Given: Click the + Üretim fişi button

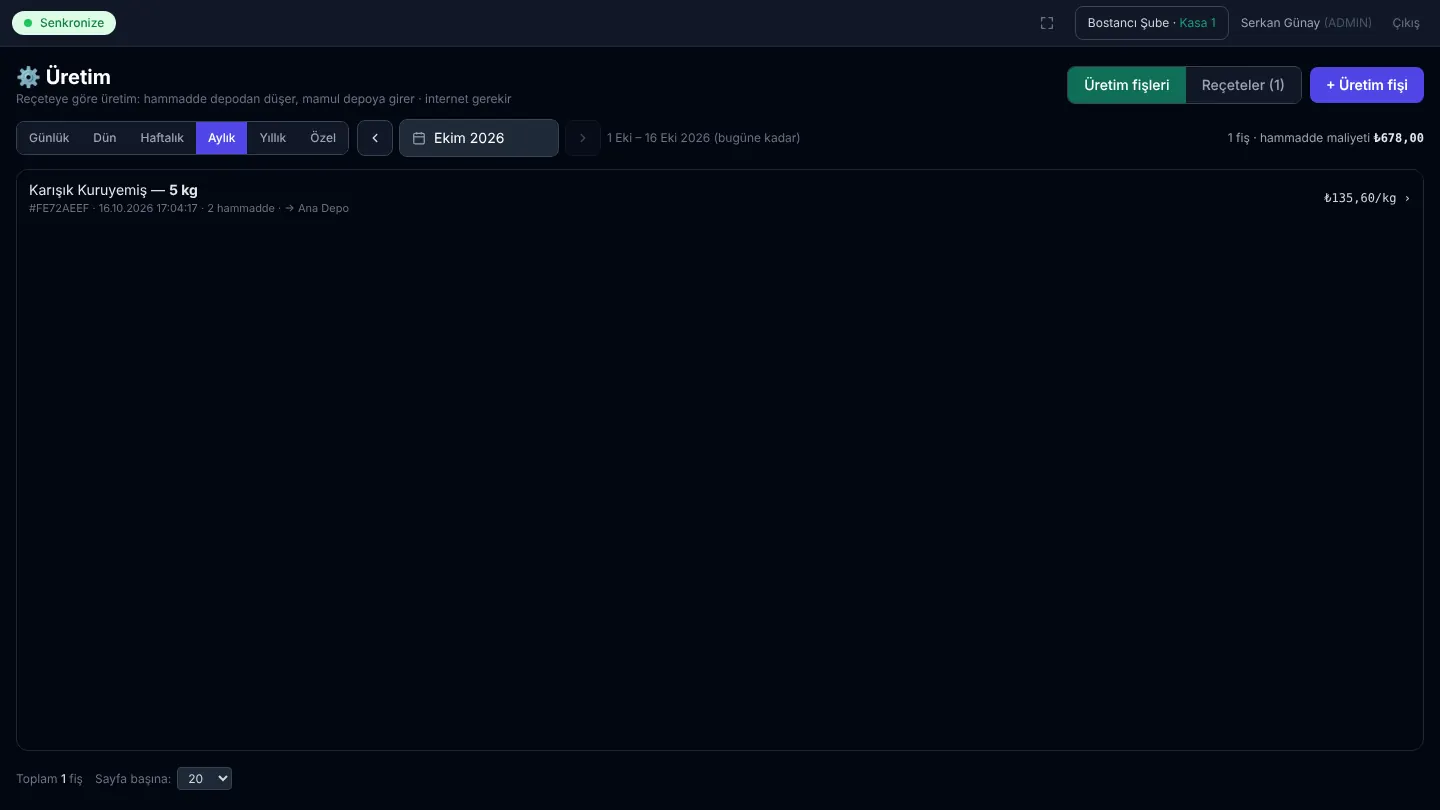Looking at the screenshot, I should click(x=1367, y=85).
